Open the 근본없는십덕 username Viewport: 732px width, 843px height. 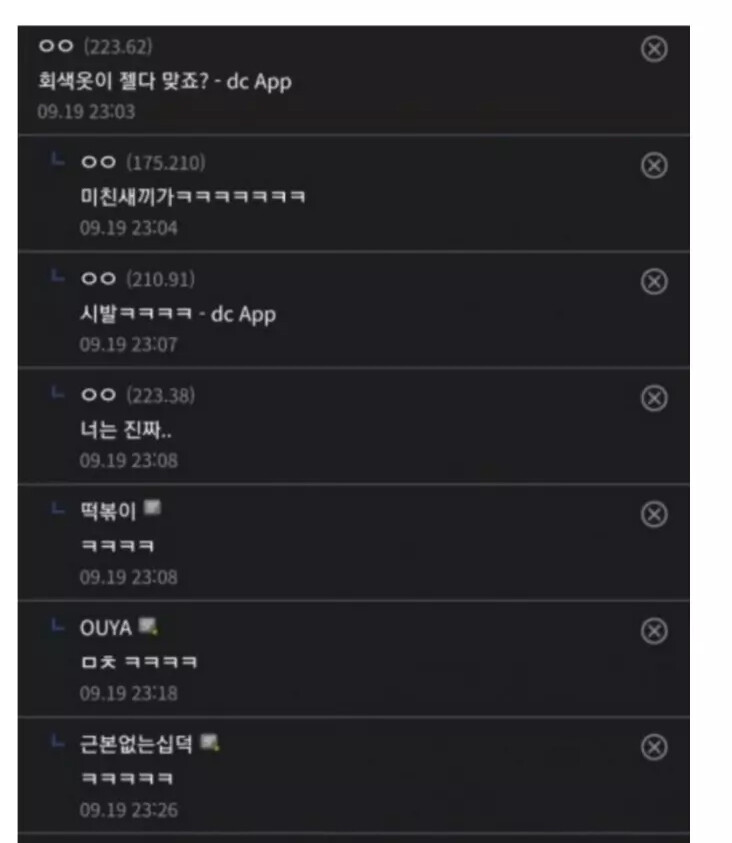[137, 744]
